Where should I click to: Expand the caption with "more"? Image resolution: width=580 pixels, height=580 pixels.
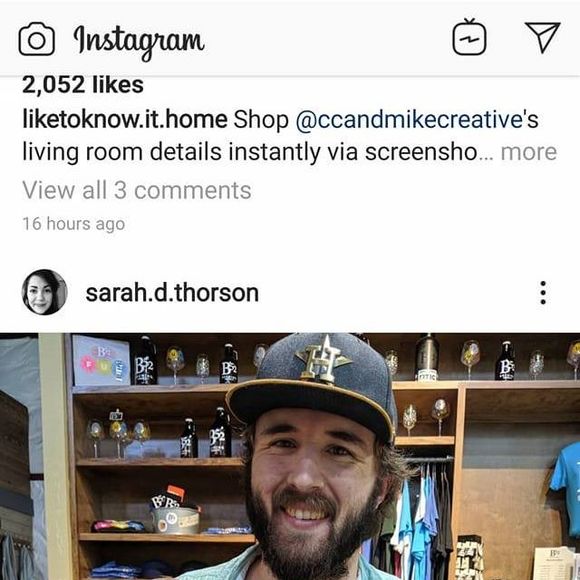pyautogui.click(x=529, y=152)
